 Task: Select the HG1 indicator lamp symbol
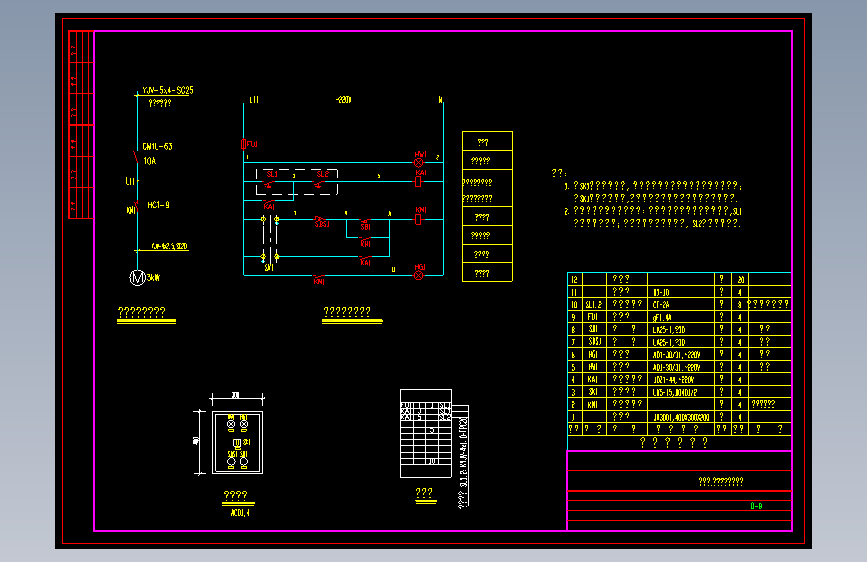[419, 275]
